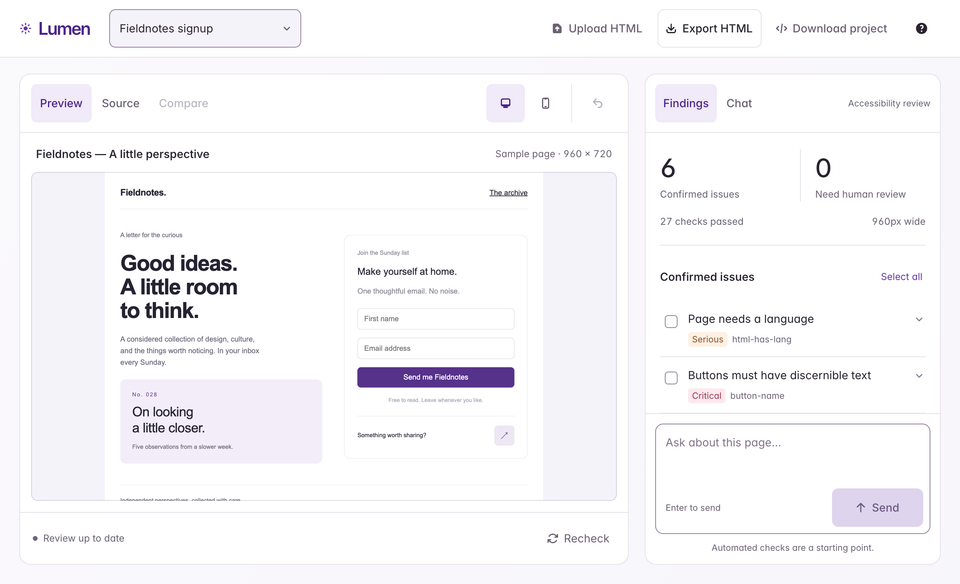Click the Accessibility review label

[888, 103]
